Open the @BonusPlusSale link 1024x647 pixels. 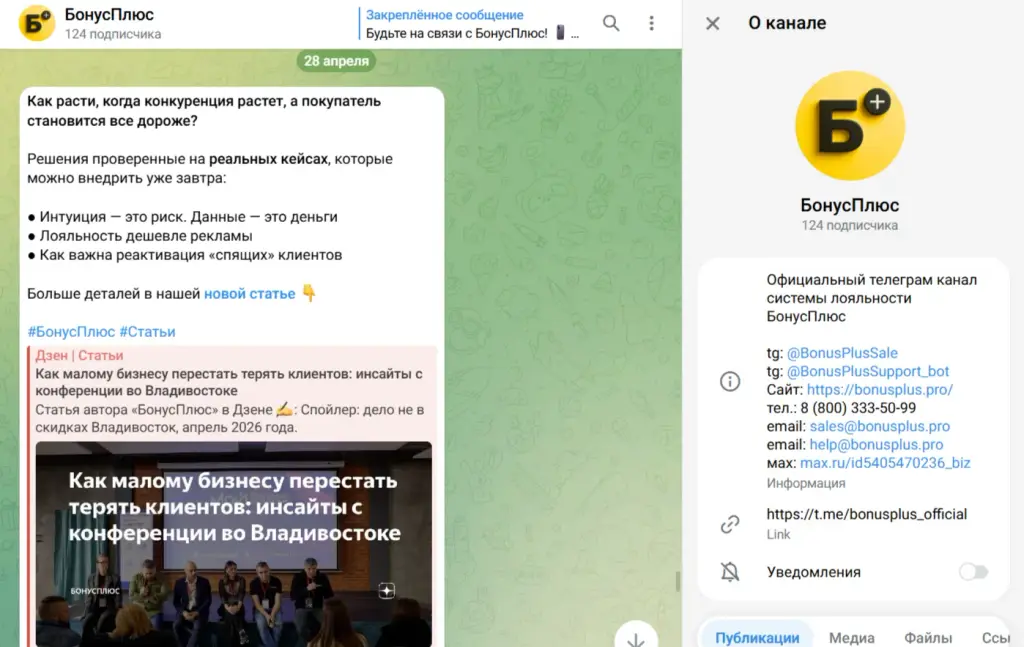[x=842, y=353]
